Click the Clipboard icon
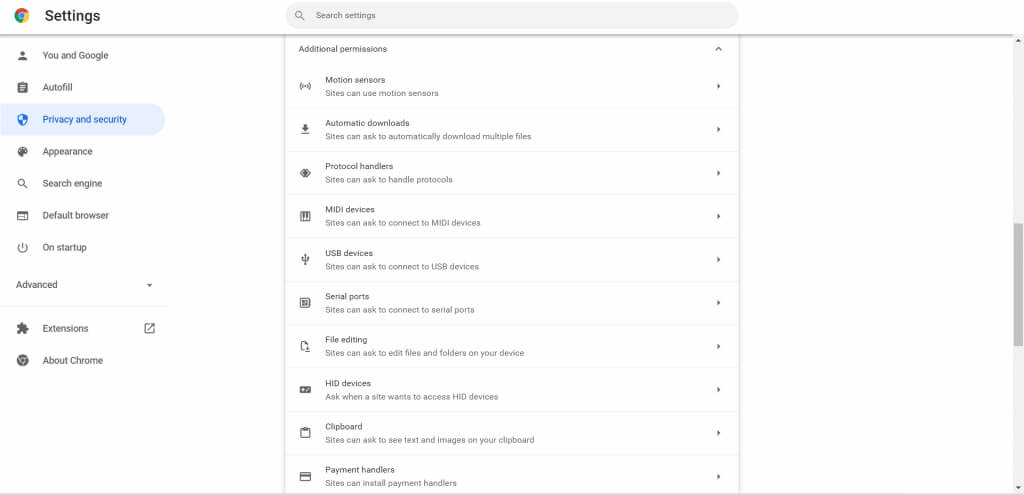1024x495 pixels. [x=305, y=433]
